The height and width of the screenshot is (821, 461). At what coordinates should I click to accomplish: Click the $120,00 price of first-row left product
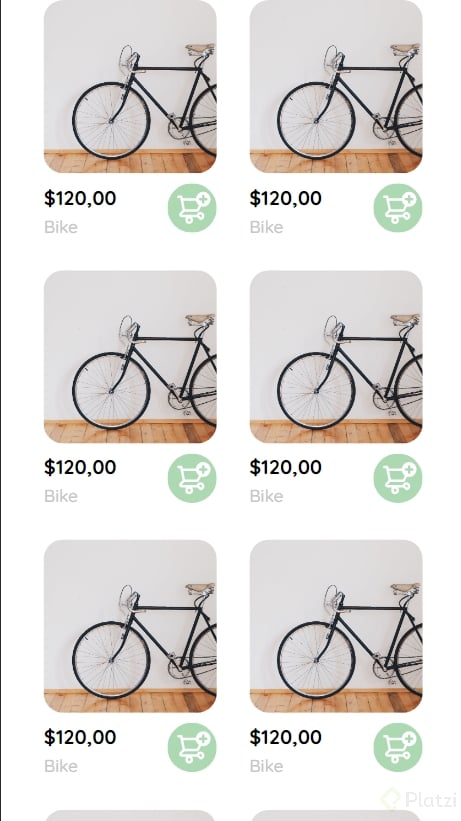pos(80,199)
